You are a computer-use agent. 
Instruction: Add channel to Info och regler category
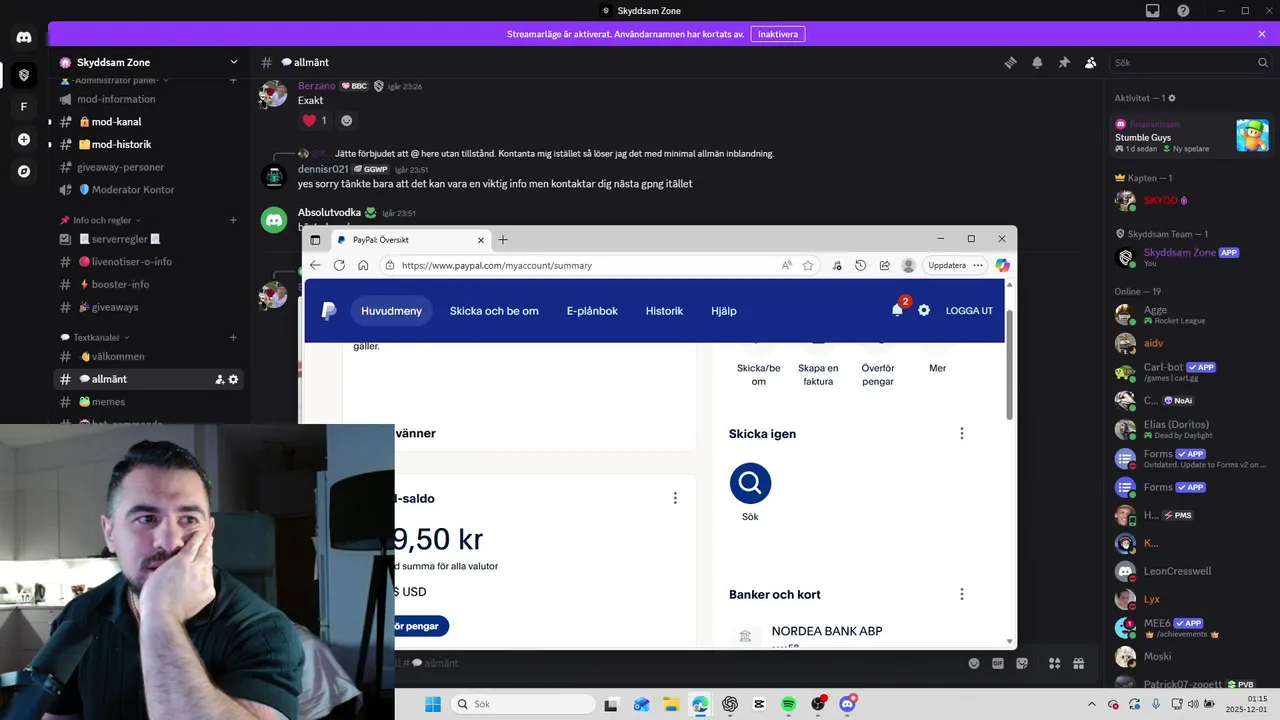point(233,220)
